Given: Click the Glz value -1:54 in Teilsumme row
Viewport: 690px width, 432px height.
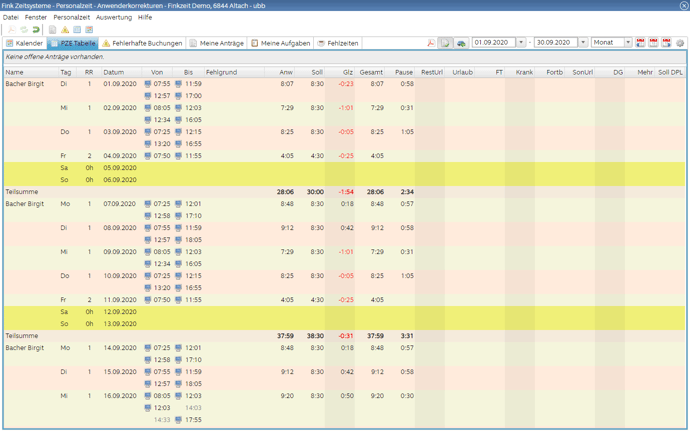Looking at the screenshot, I should click(346, 192).
